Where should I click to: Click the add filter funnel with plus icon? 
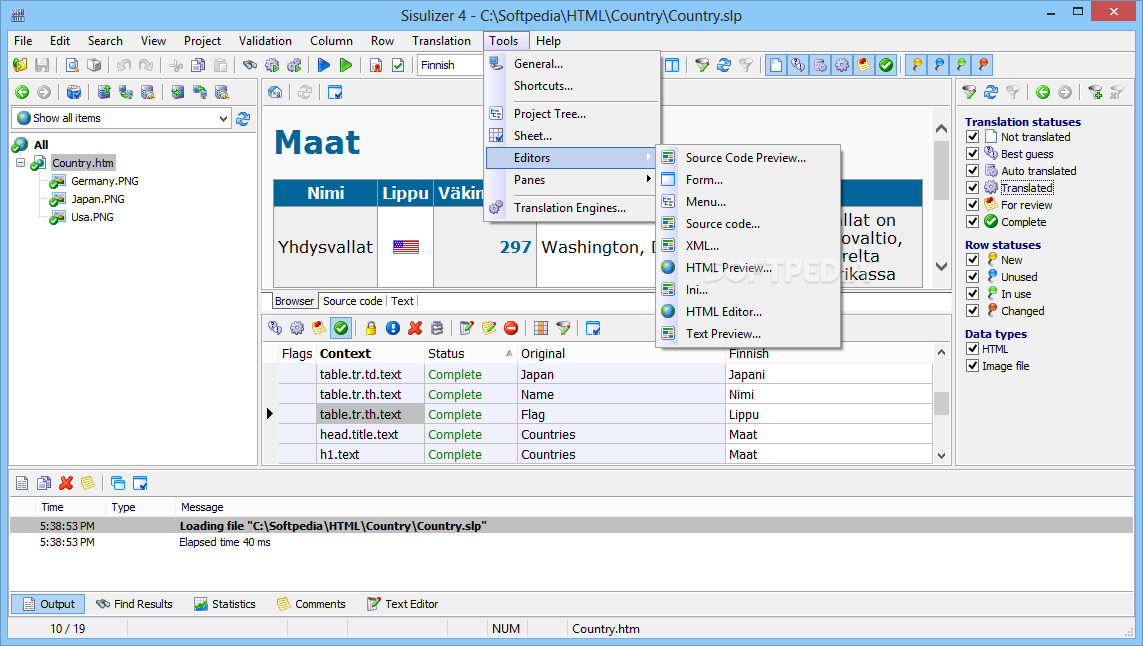coord(1094,92)
